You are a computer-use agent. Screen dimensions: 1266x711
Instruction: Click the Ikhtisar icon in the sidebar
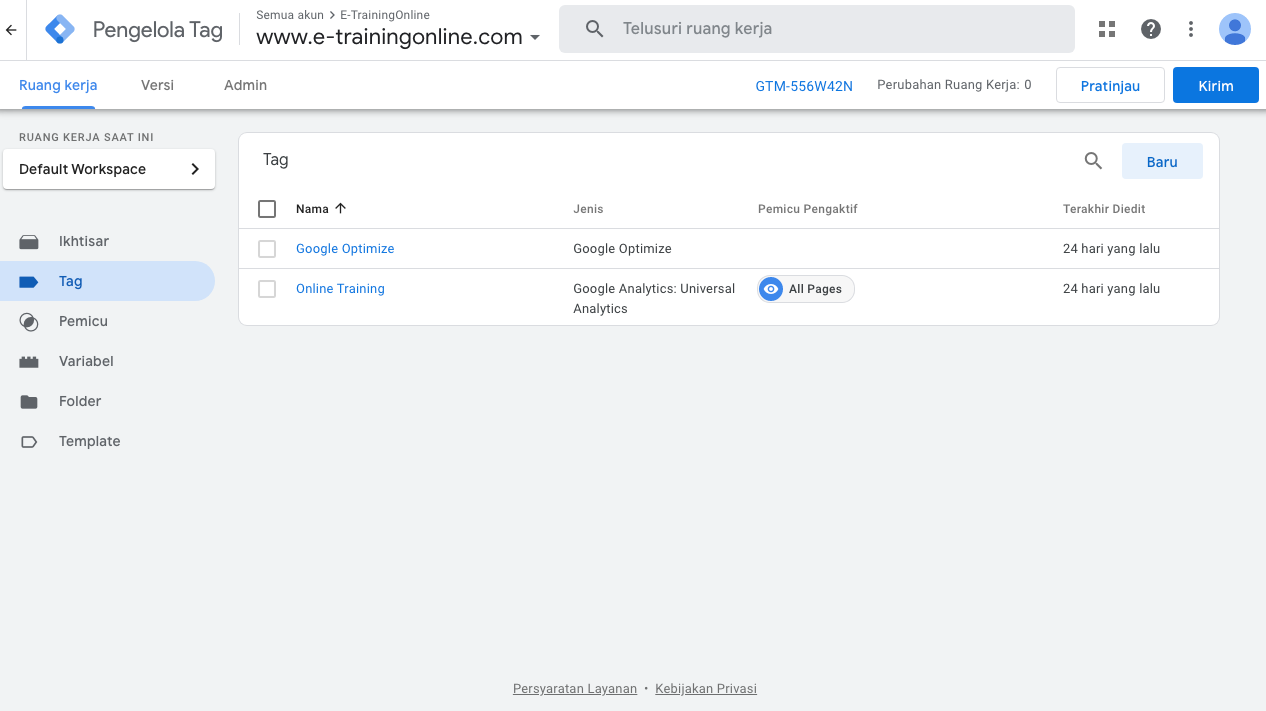click(x=29, y=241)
